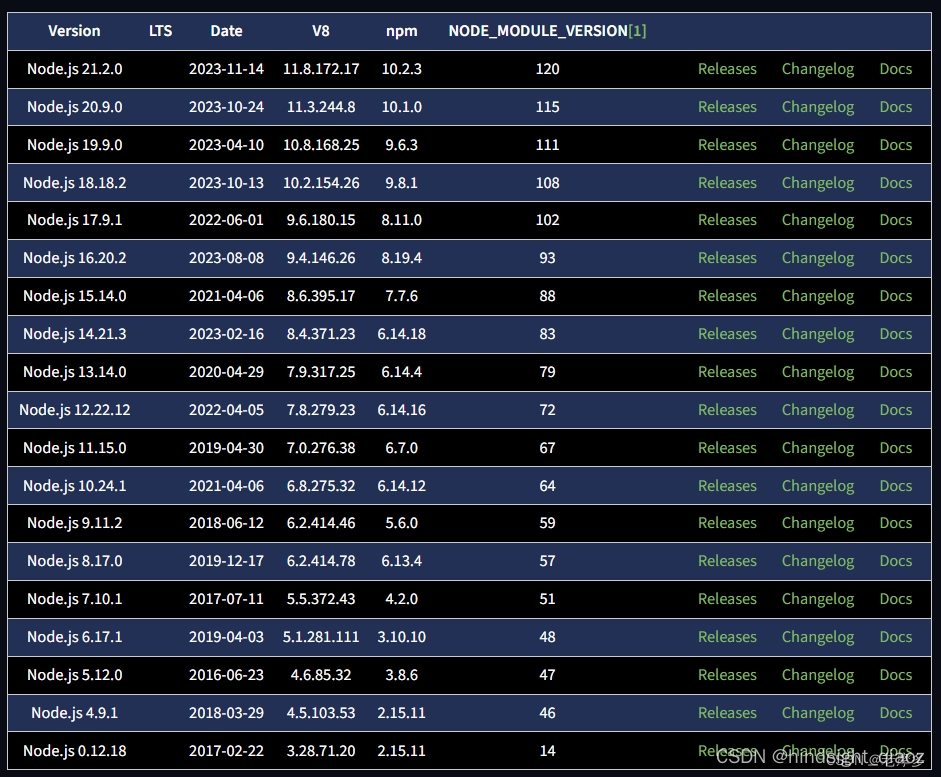Open Docs for Node.js 7.10.1
Image resolution: width=941 pixels, height=777 pixels.
point(895,599)
